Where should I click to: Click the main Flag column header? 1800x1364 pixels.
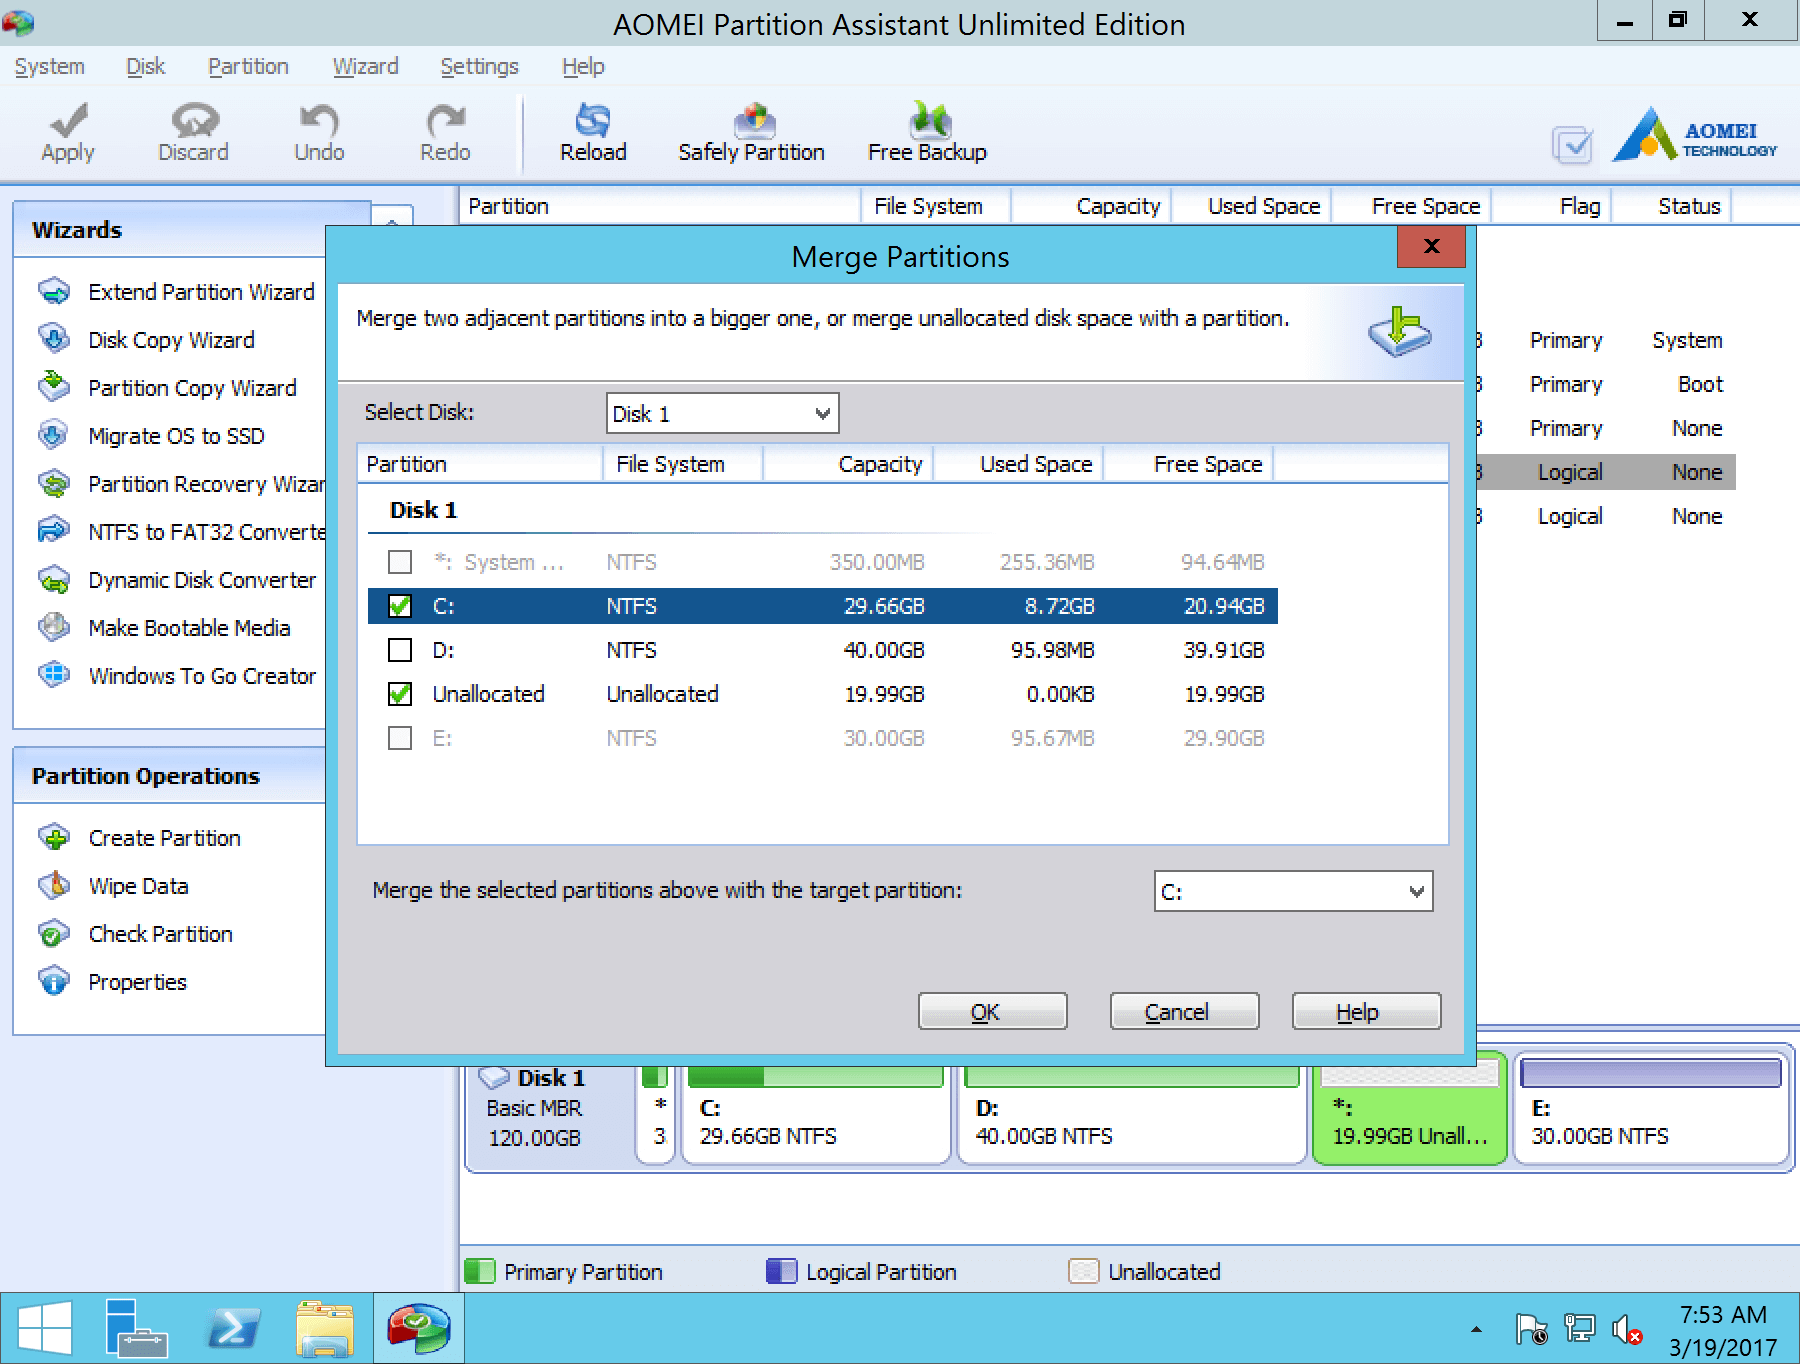click(1552, 206)
